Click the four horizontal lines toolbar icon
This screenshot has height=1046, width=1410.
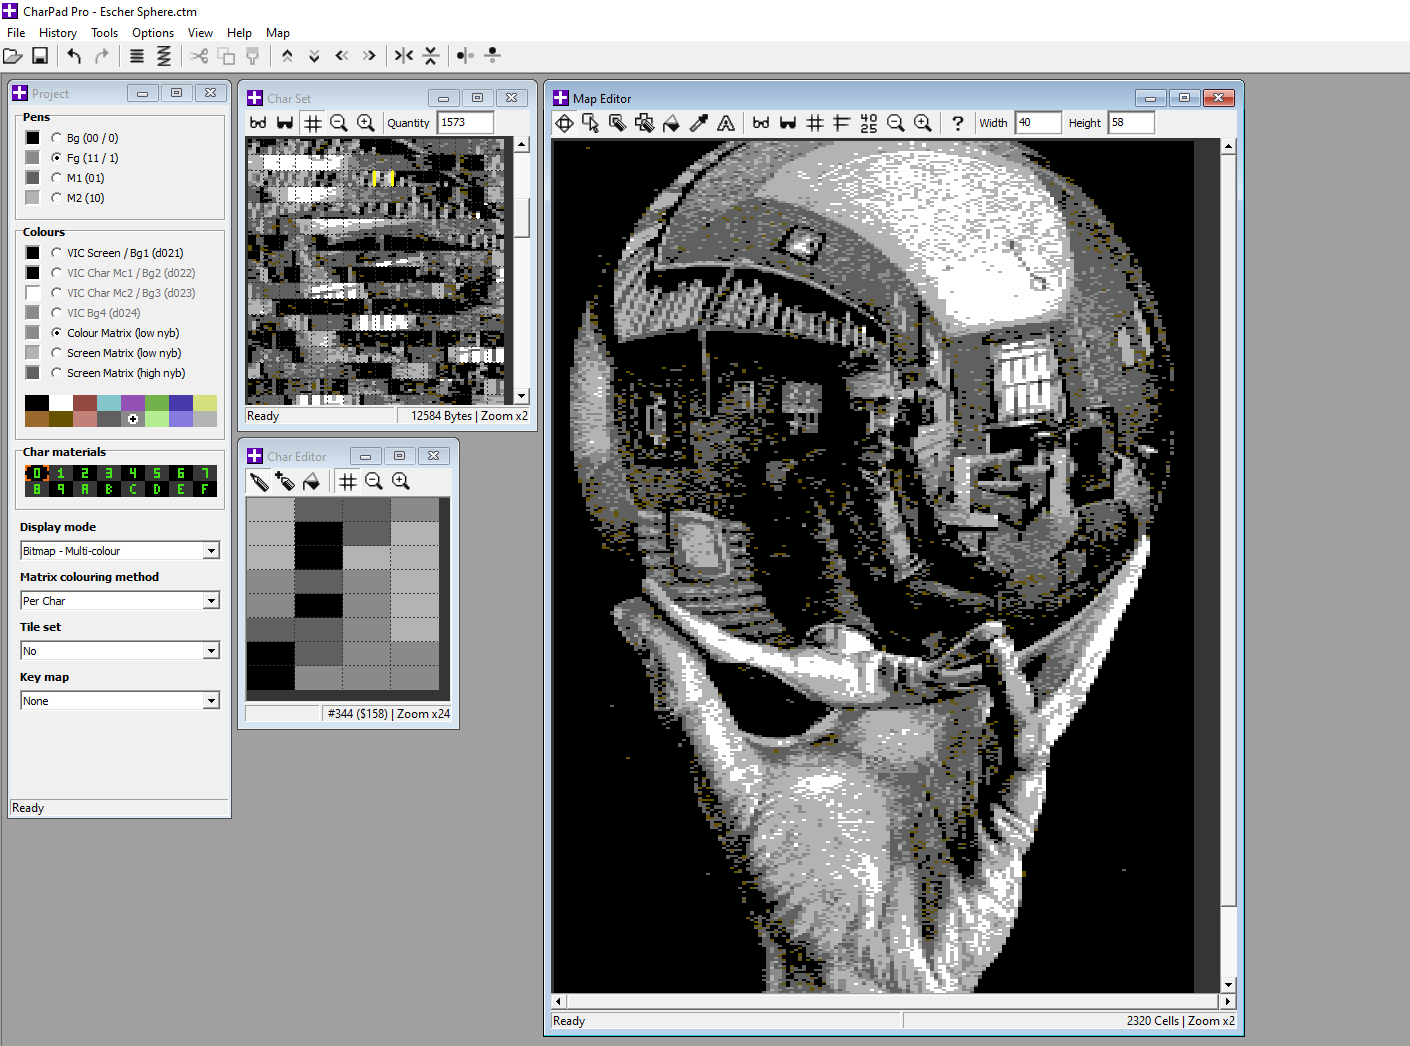(137, 56)
